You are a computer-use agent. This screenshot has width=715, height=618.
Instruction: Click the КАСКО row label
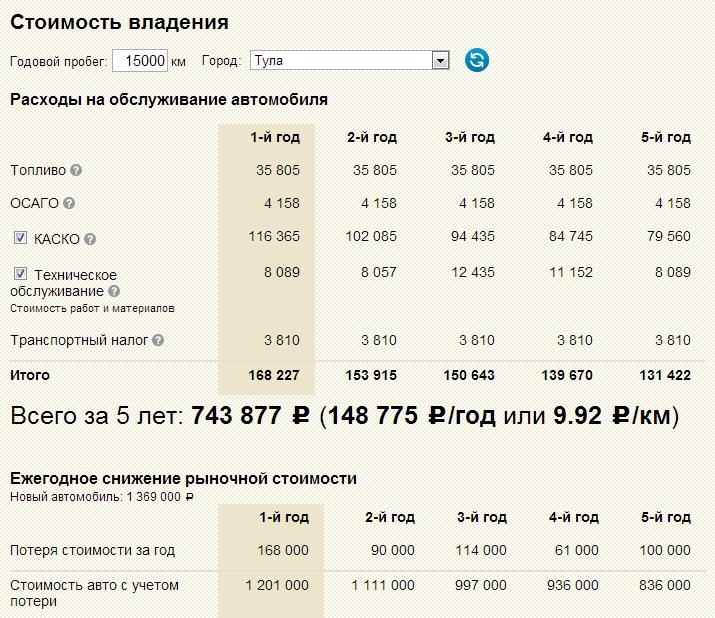coord(57,239)
